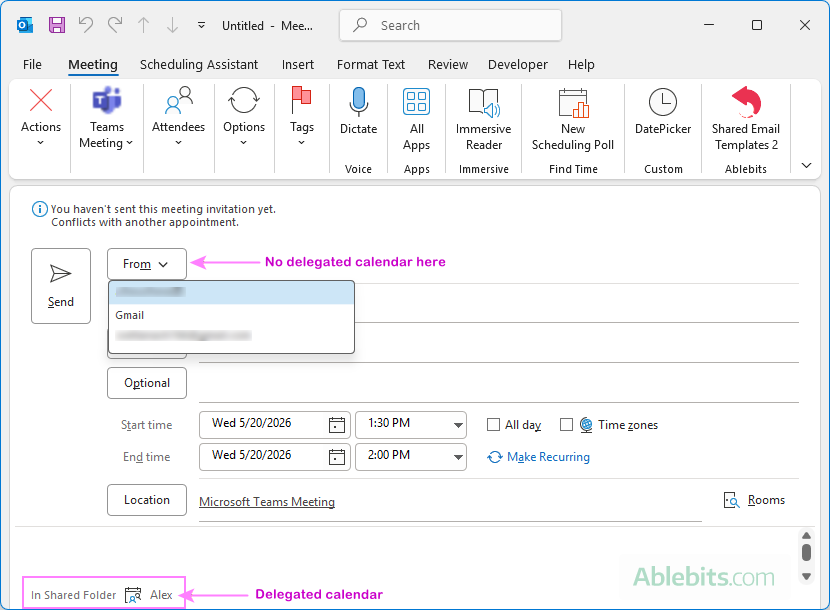Click the Optional attendees input field
This screenshot has width=830, height=610.
coord(499,383)
